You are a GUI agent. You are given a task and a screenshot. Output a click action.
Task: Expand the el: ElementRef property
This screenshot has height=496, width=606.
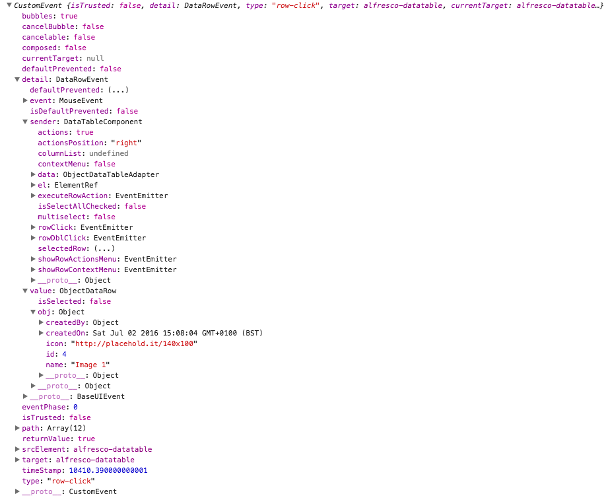pyautogui.click(x=33, y=185)
